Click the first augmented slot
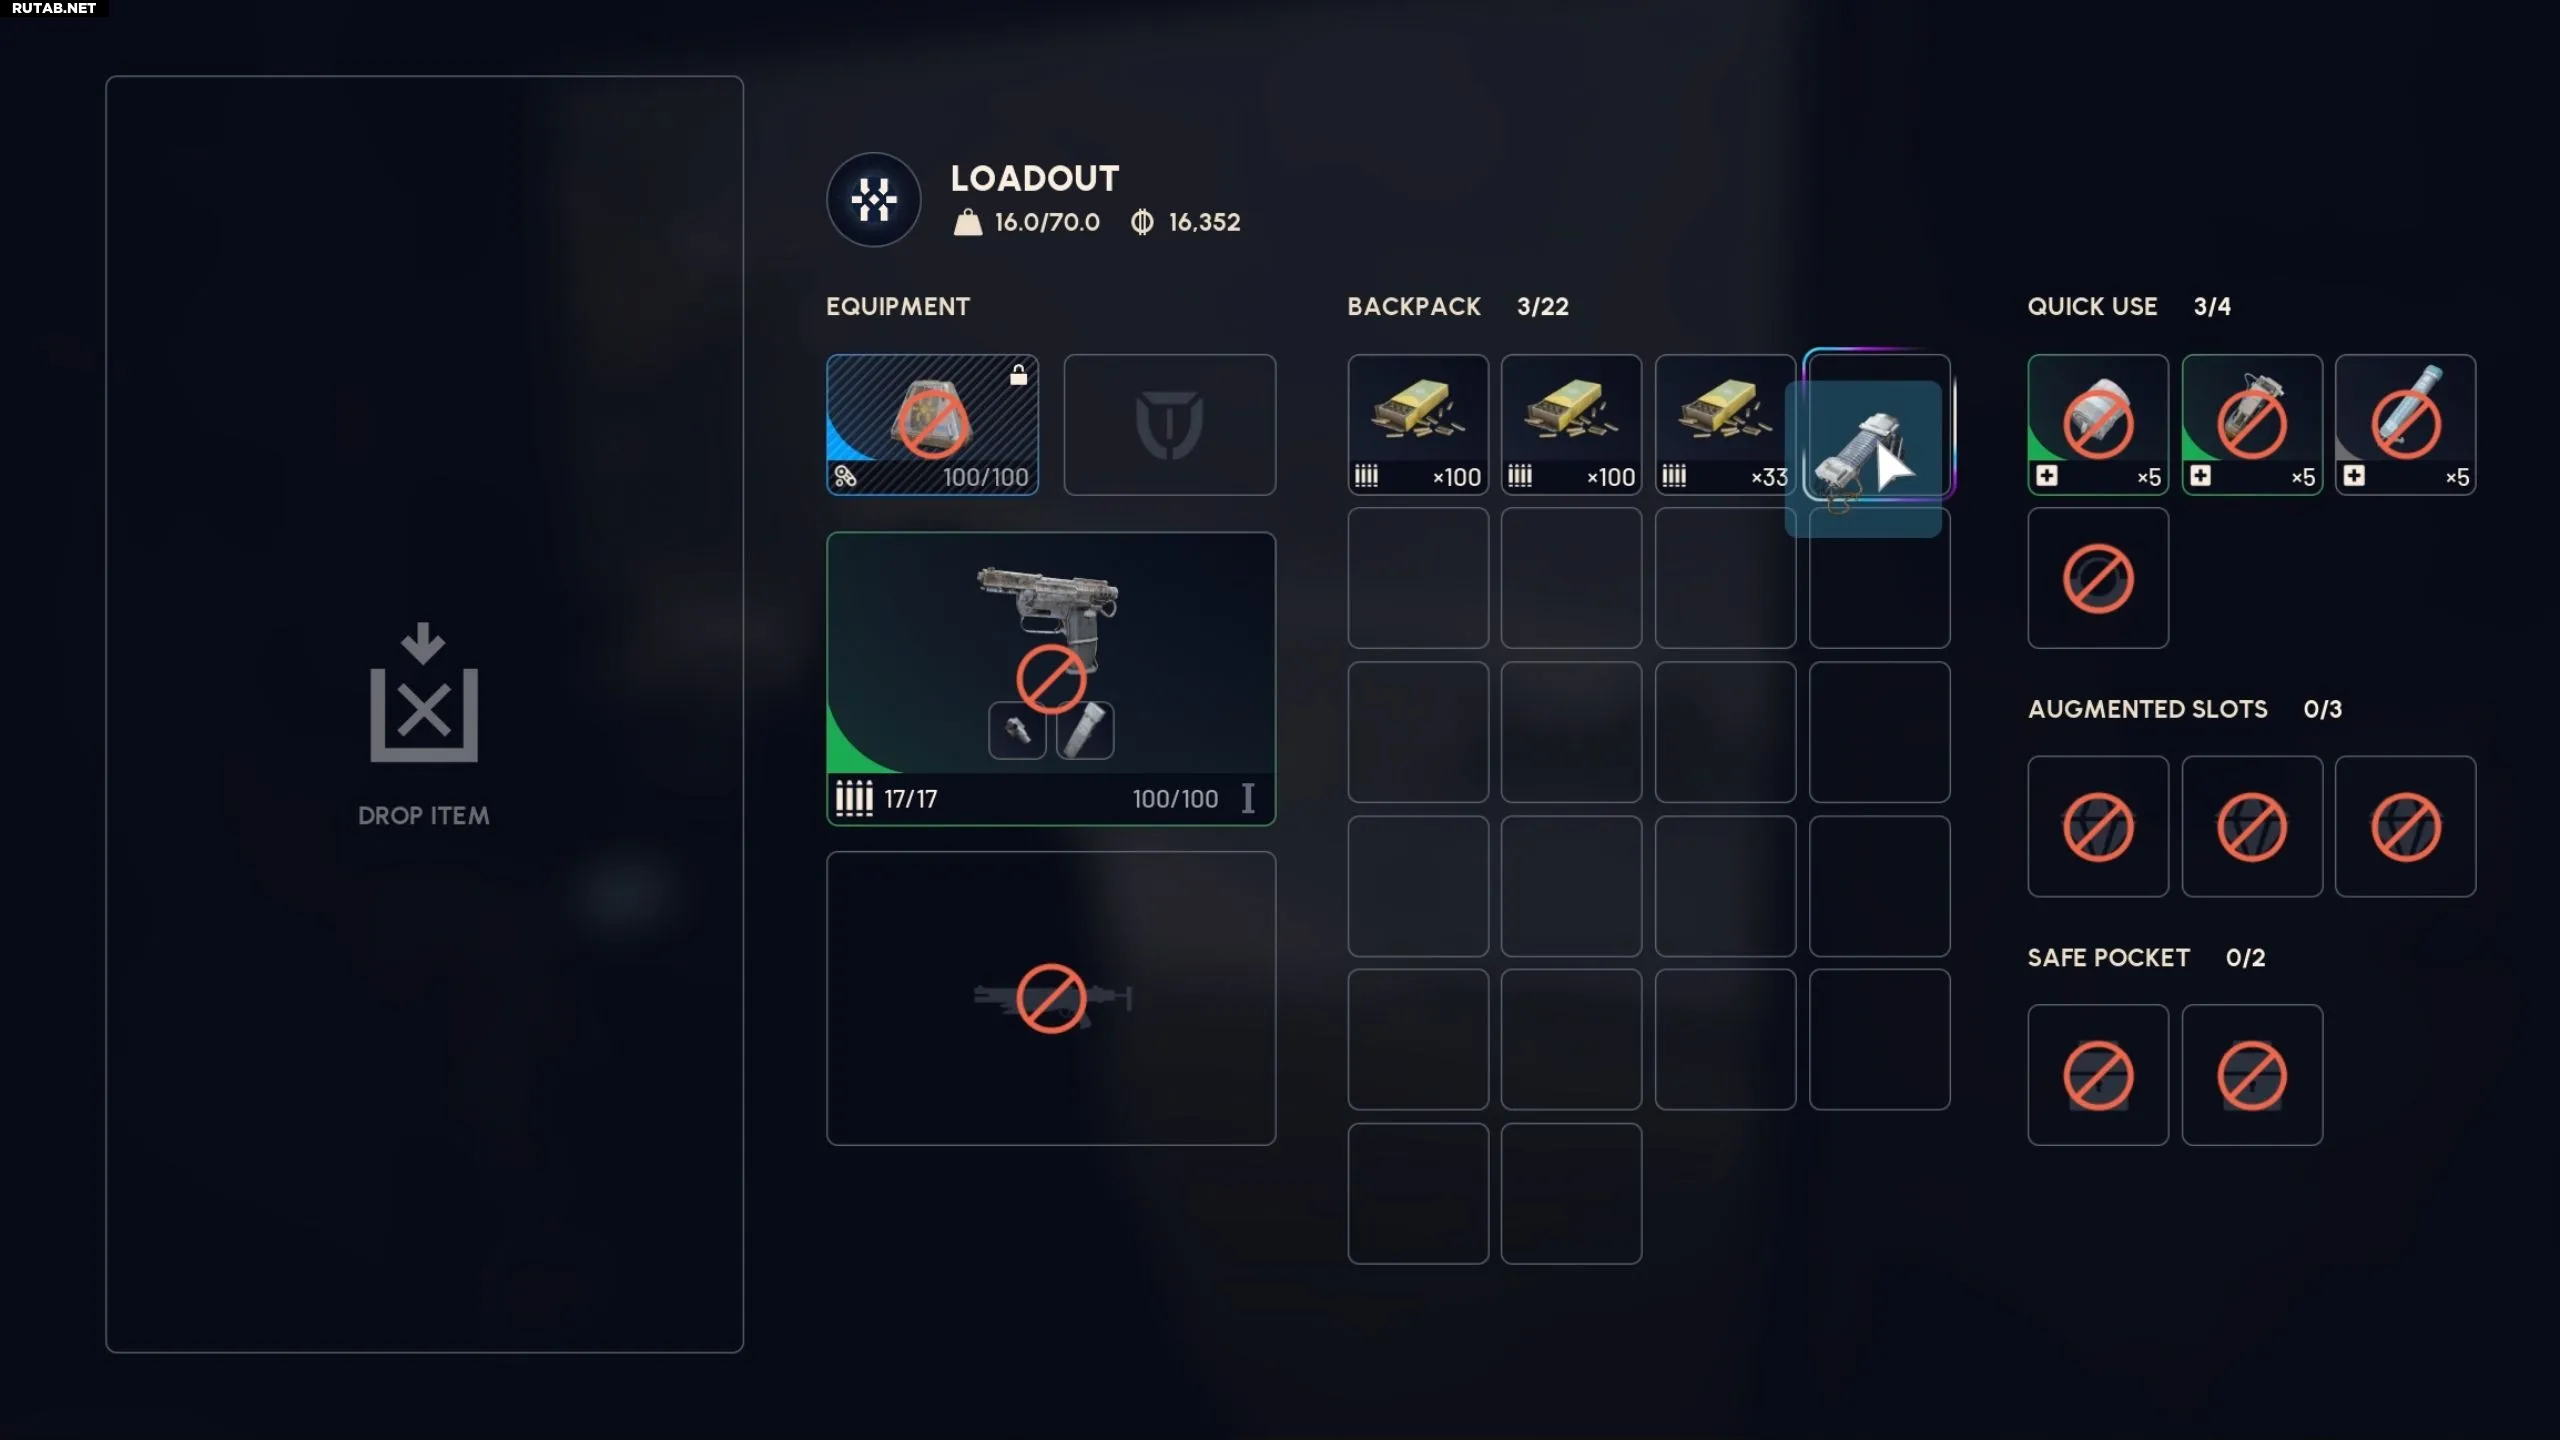Viewport: 2560px width, 1440px height. tap(2098, 826)
